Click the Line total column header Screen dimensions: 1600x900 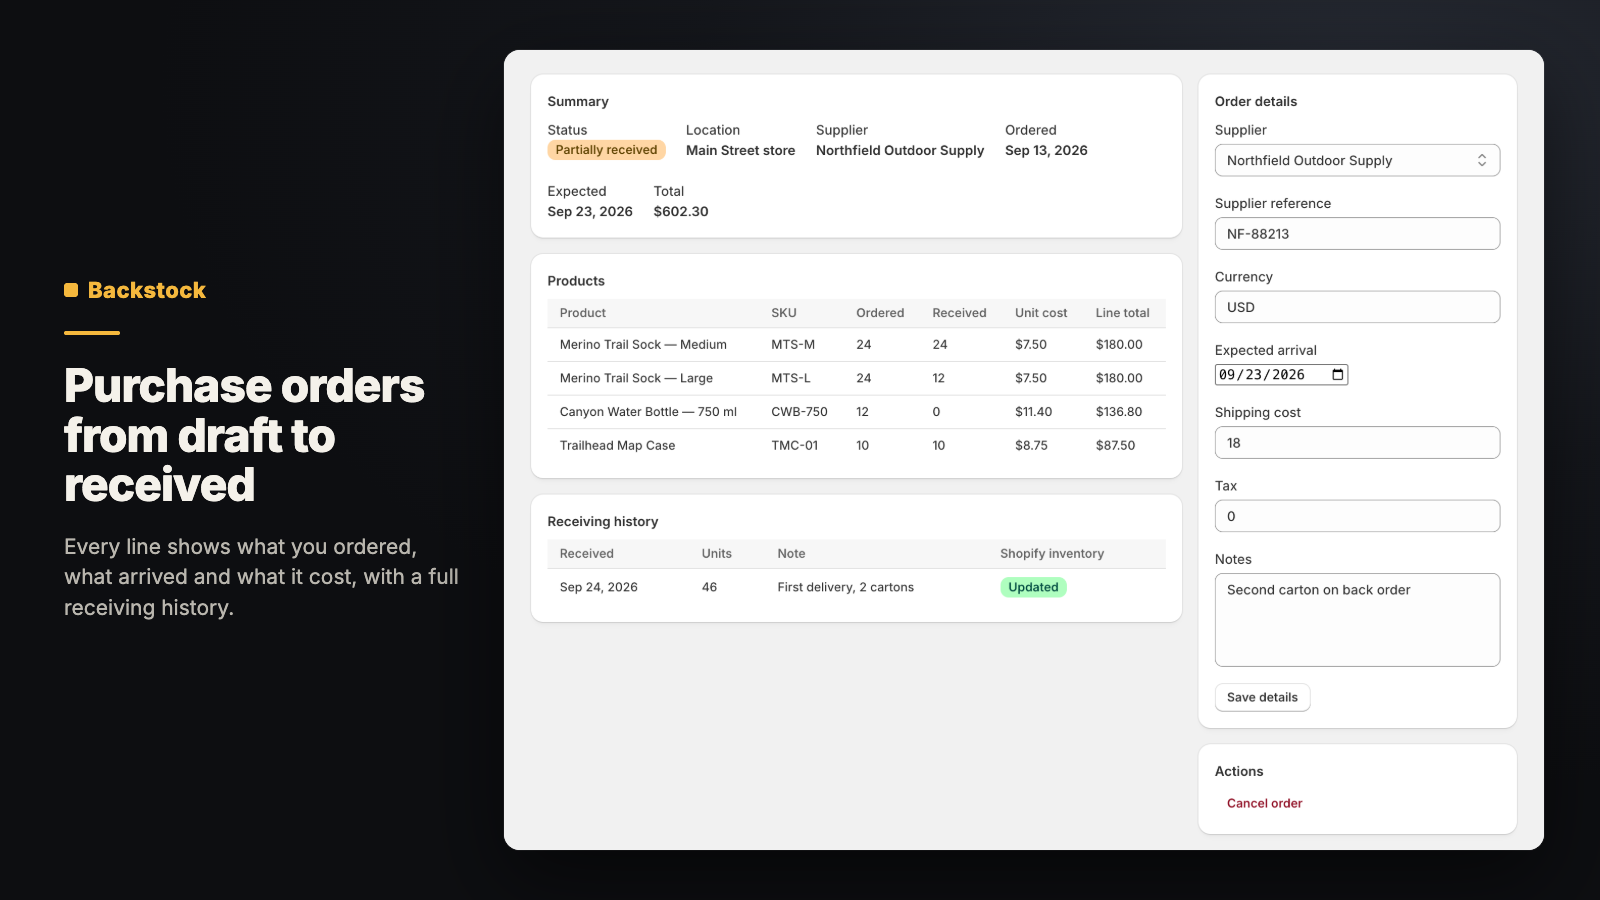(1122, 313)
